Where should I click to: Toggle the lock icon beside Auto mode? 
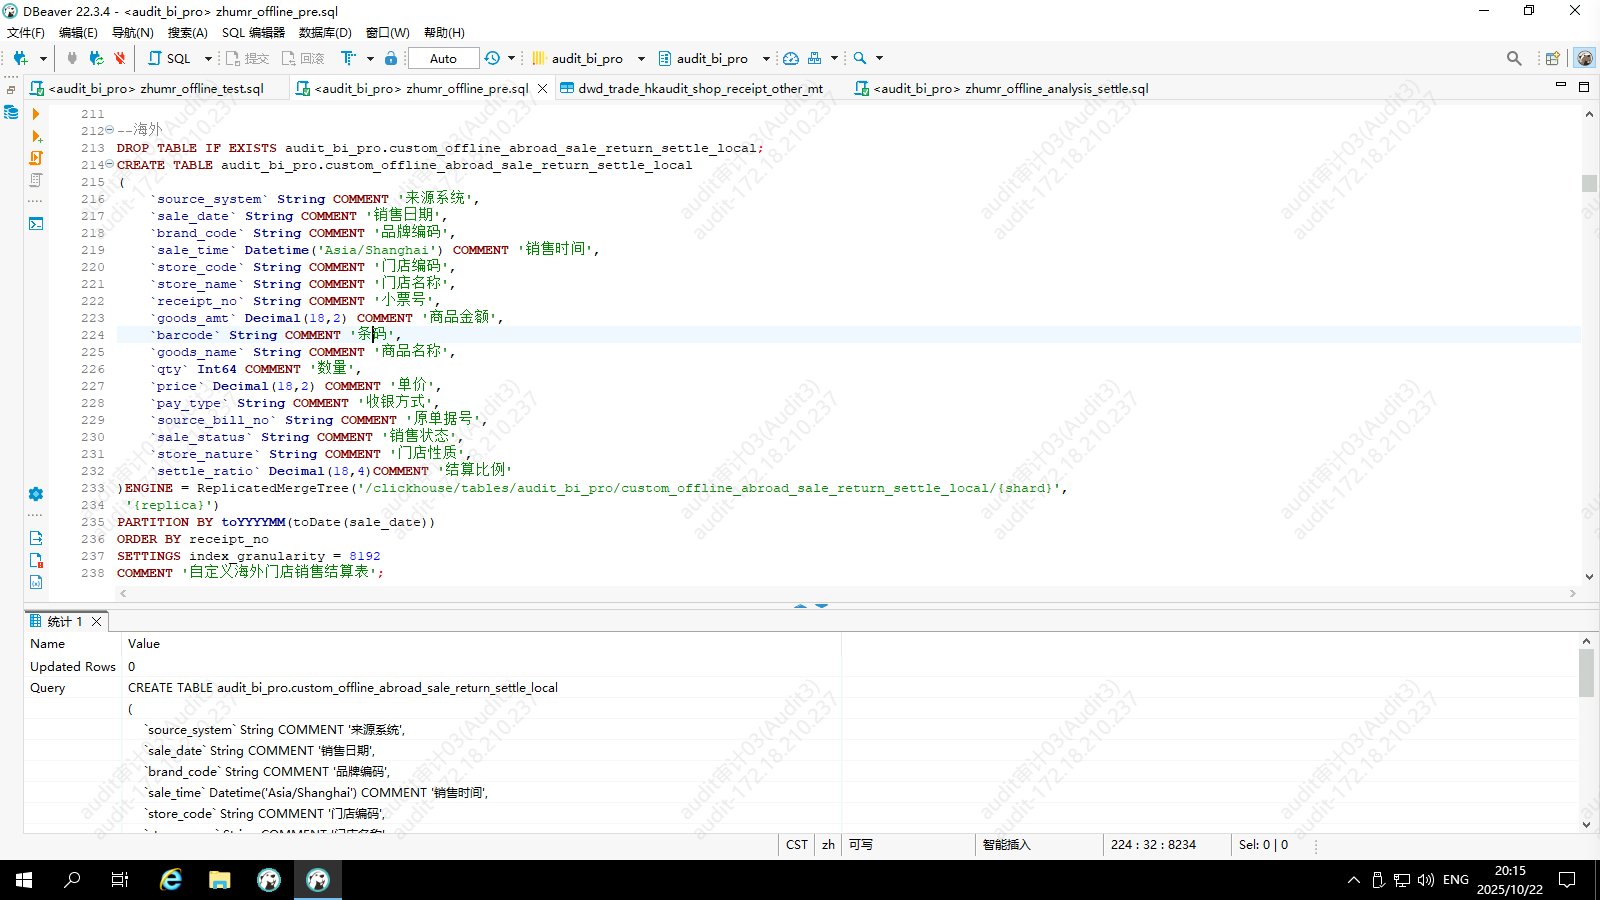click(391, 58)
